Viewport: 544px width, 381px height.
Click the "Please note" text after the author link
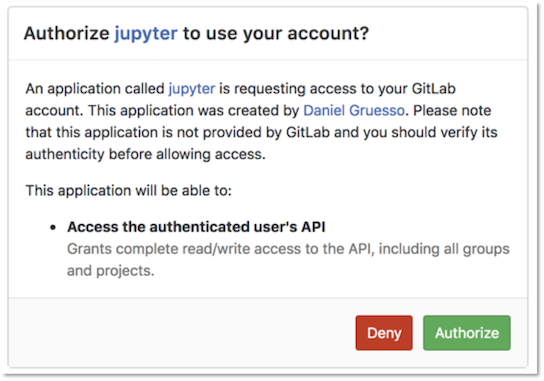pyautogui.click(x=452, y=111)
